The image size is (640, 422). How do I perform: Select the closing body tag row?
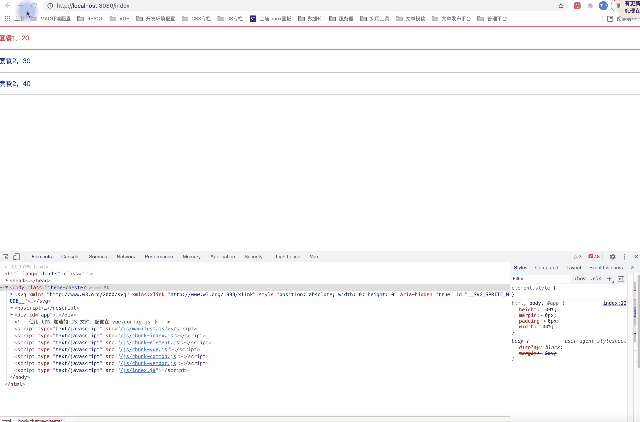pyautogui.click(x=20, y=377)
